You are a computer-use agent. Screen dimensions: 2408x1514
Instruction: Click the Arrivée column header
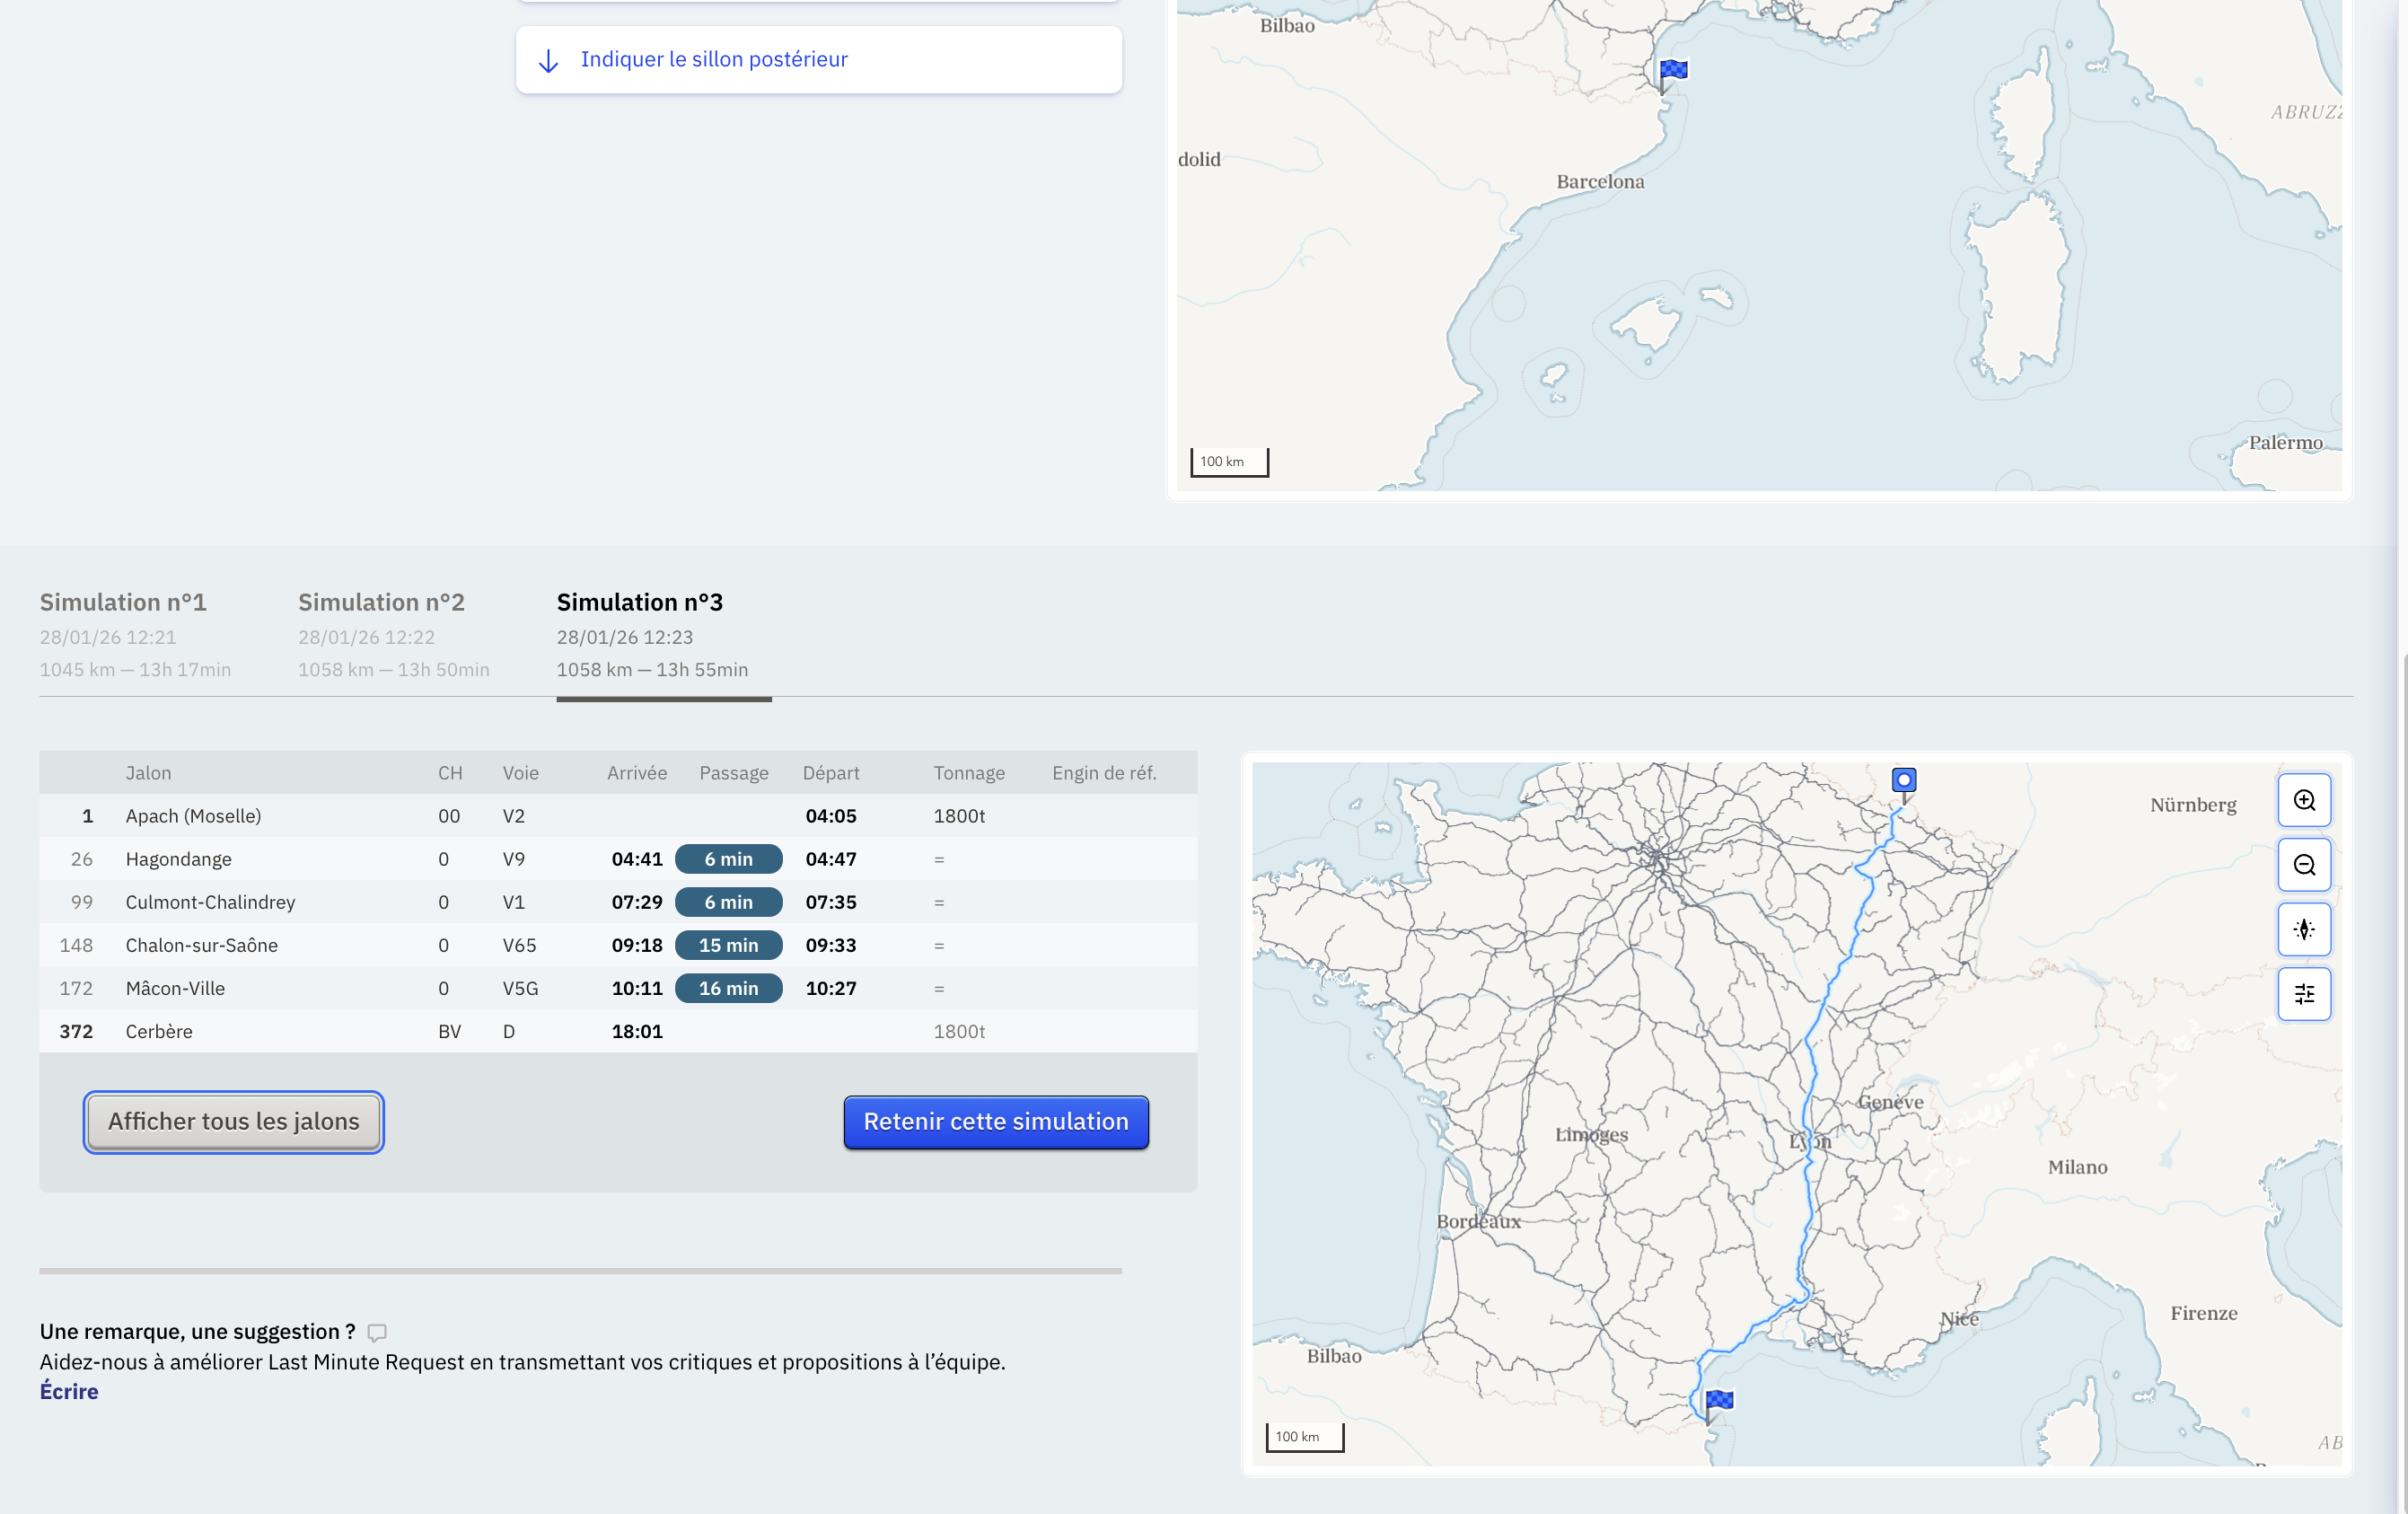[637, 773]
